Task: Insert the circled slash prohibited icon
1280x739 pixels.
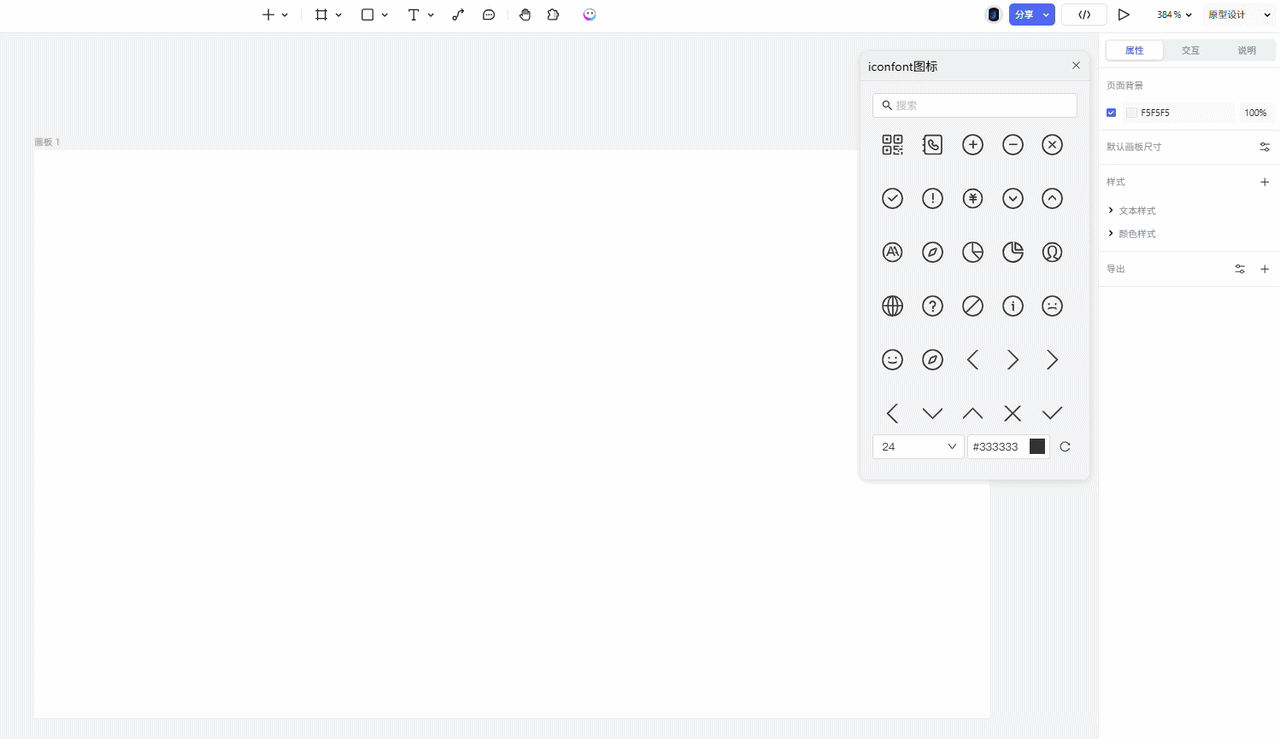Action: tap(973, 306)
